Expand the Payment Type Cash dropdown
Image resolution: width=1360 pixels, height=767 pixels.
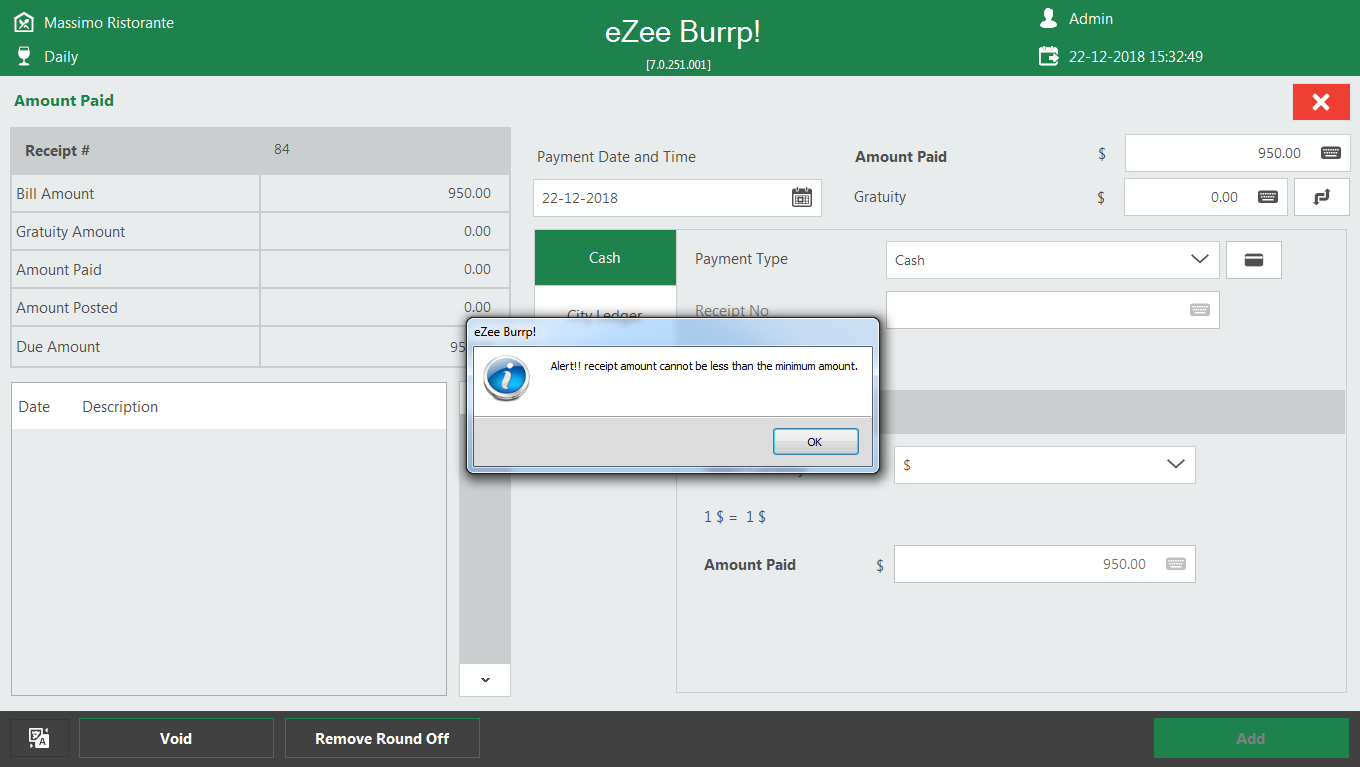[x=1200, y=260]
